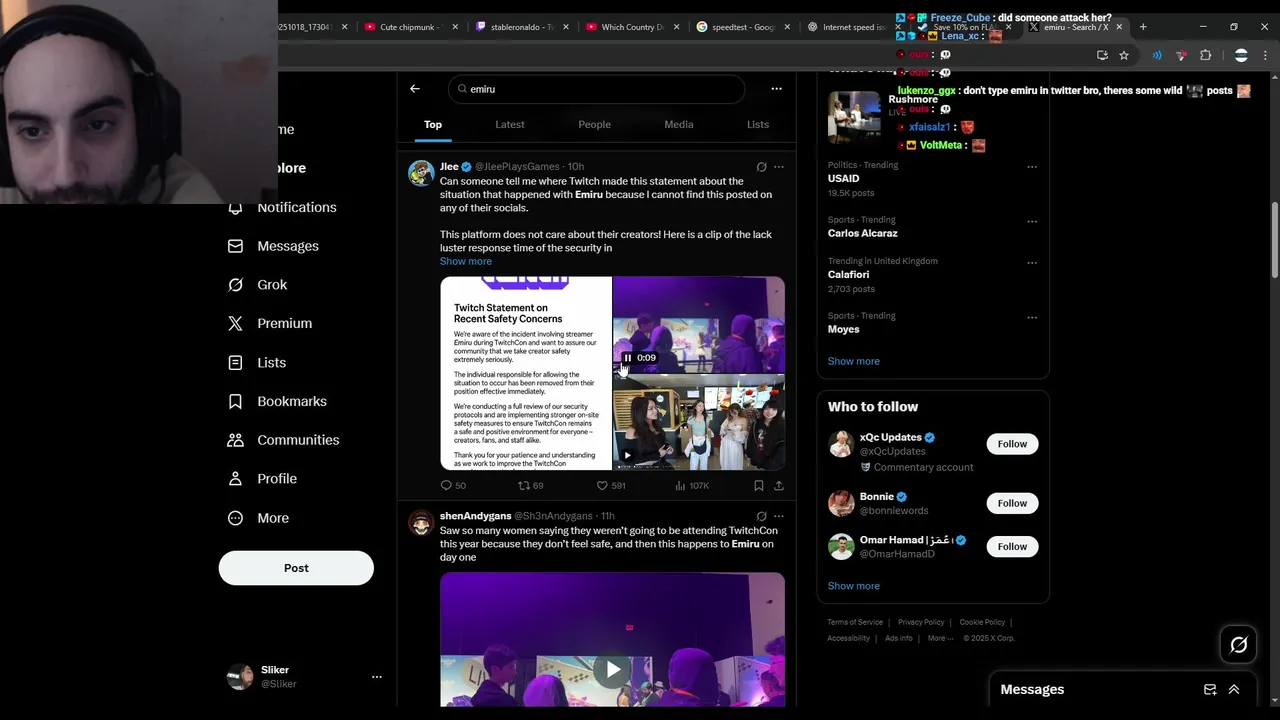The image size is (1280, 720).
Task: Show more accounts in Who to follow
Action: [854, 586]
